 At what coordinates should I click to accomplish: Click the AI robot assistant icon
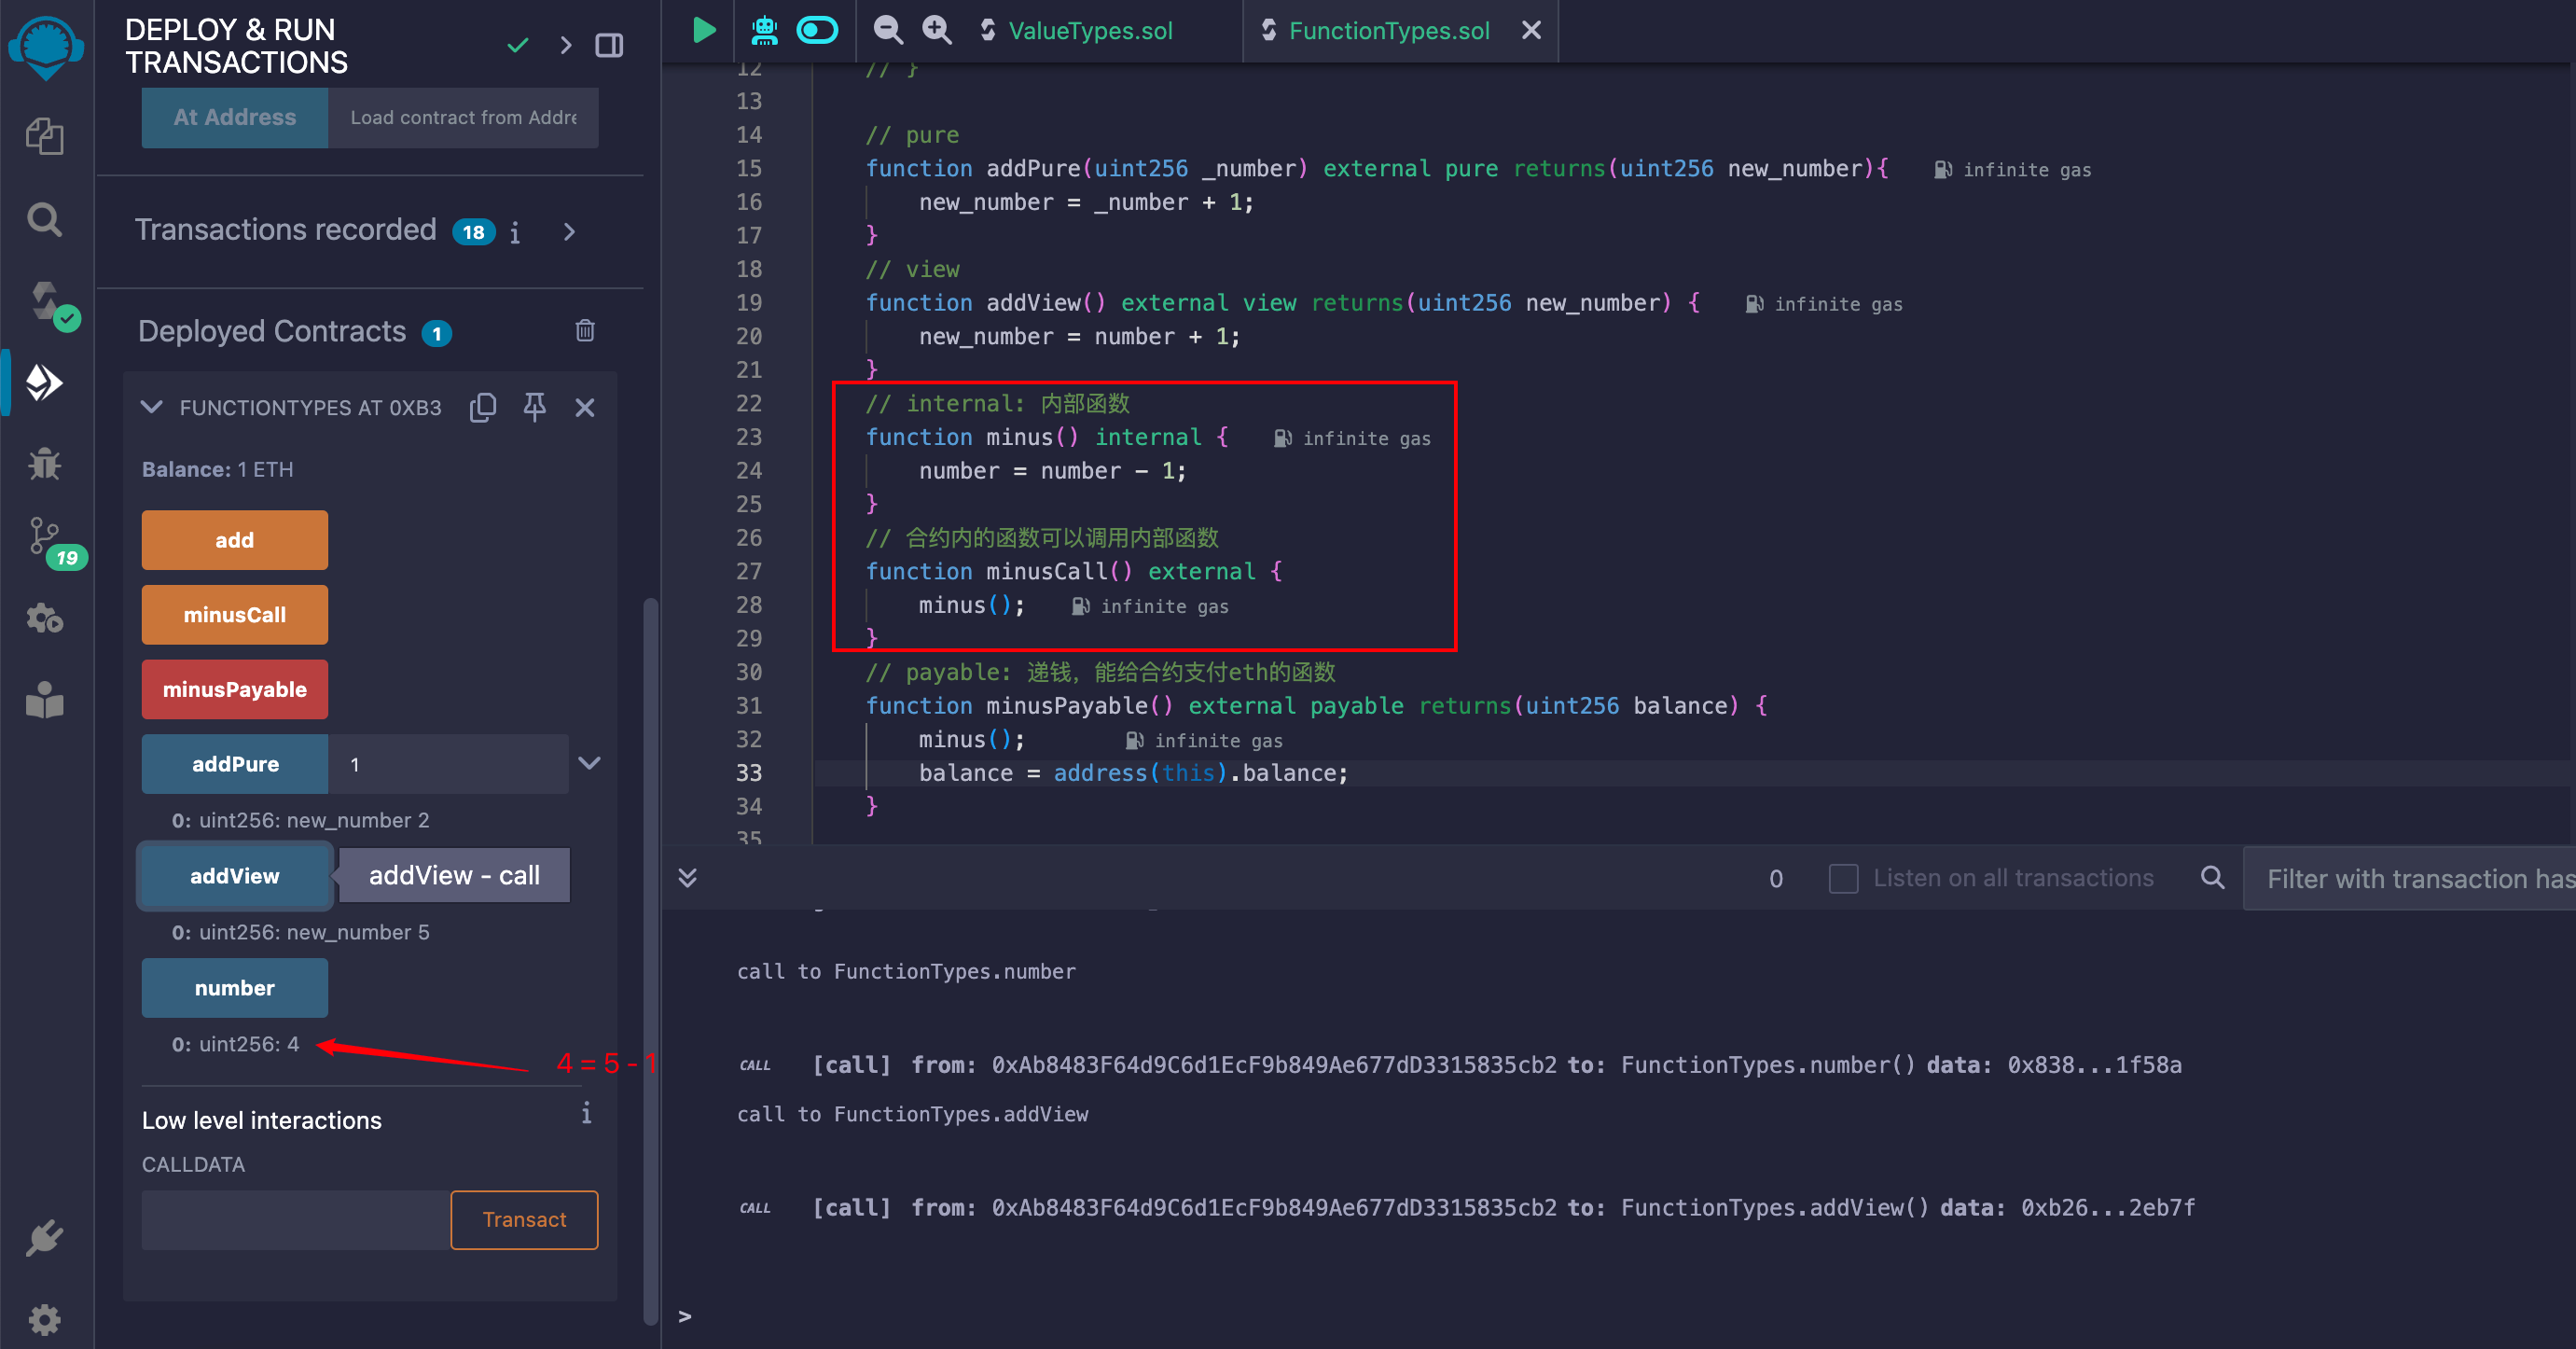point(765,30)
